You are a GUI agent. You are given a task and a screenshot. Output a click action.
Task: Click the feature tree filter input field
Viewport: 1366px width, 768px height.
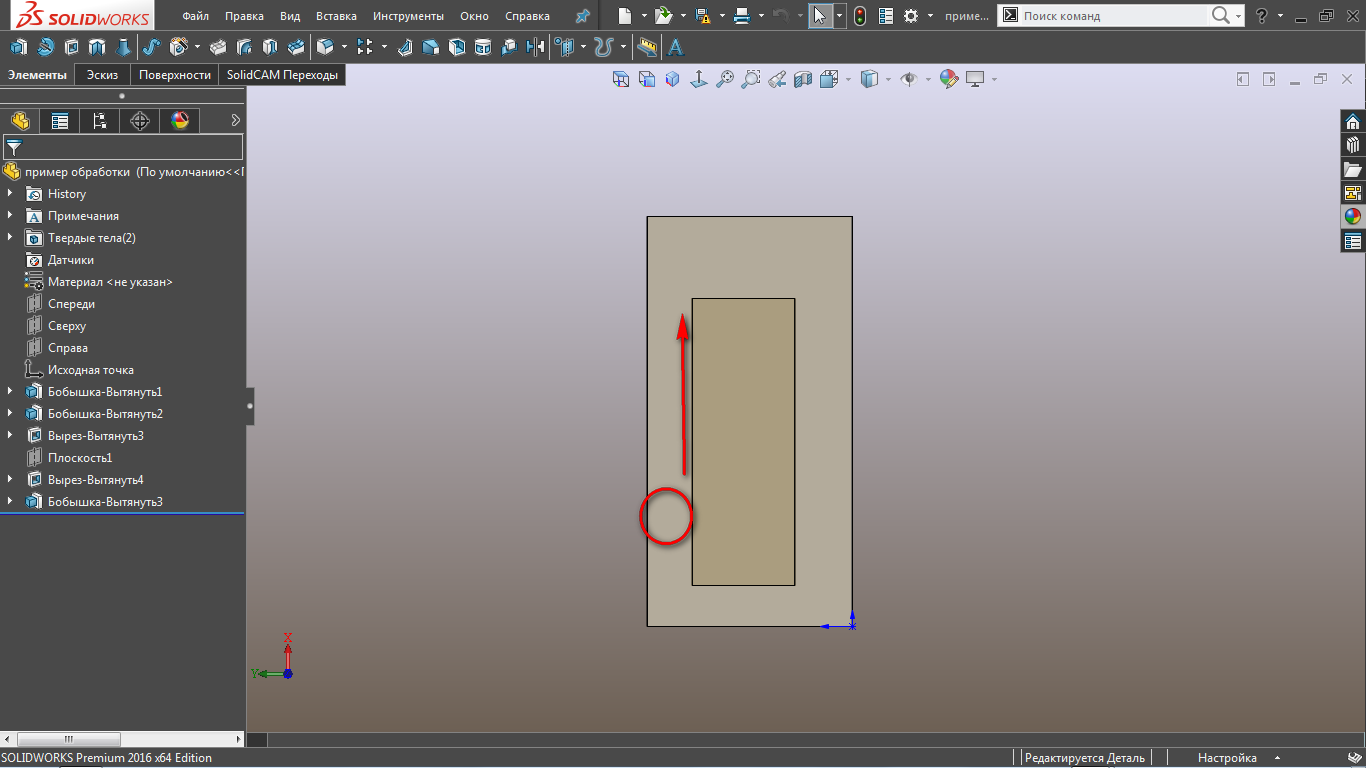pos(122,147)
